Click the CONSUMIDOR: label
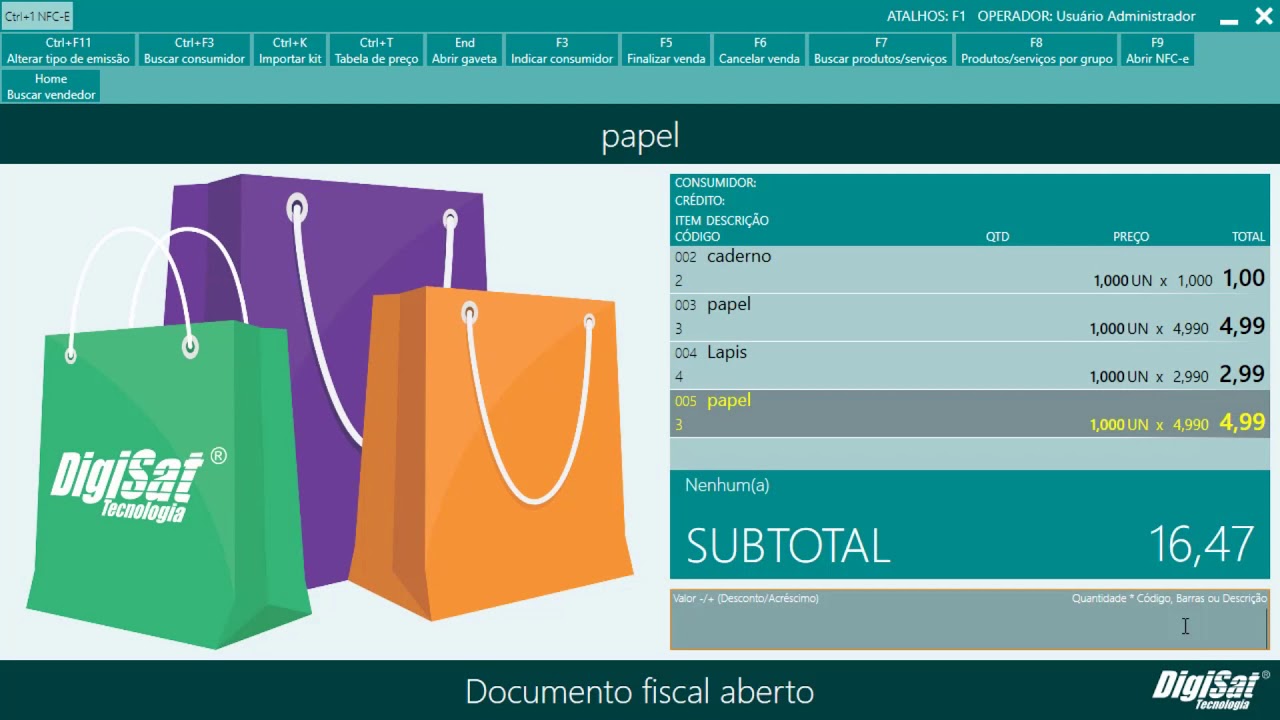Viewport: 1280px width, 720px height. click(715, 183)
